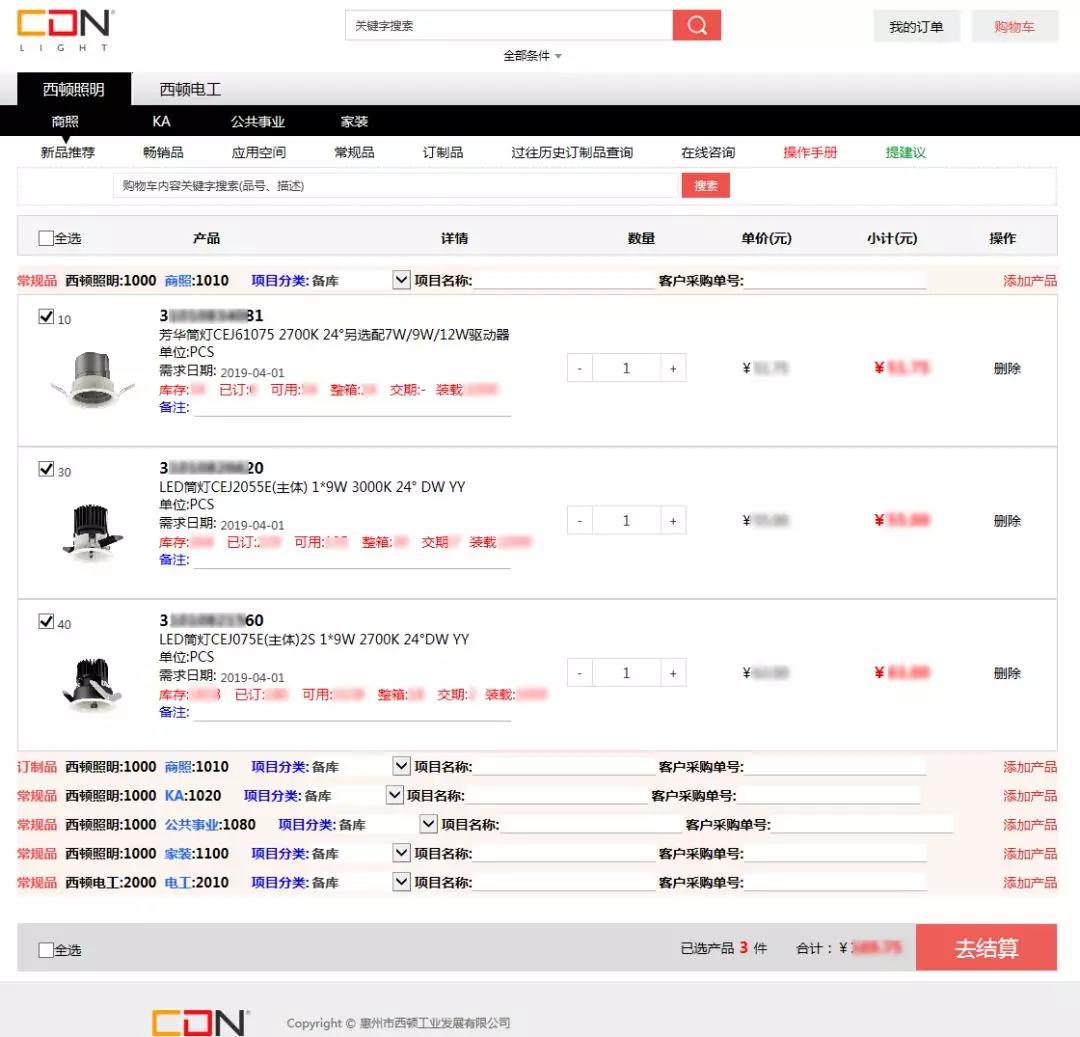Increase quantity for LED筒灯CEJ2055E item
Viewport: 1080px width, 1037px height.
tap(673, 521)
